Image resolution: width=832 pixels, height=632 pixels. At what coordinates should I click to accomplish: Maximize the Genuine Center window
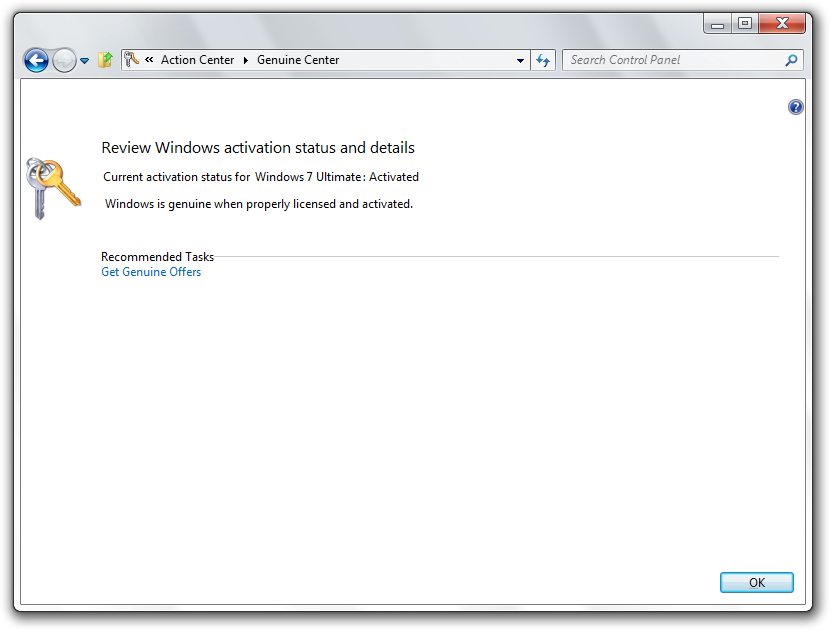pyautogui.click(x=744, y=24)
